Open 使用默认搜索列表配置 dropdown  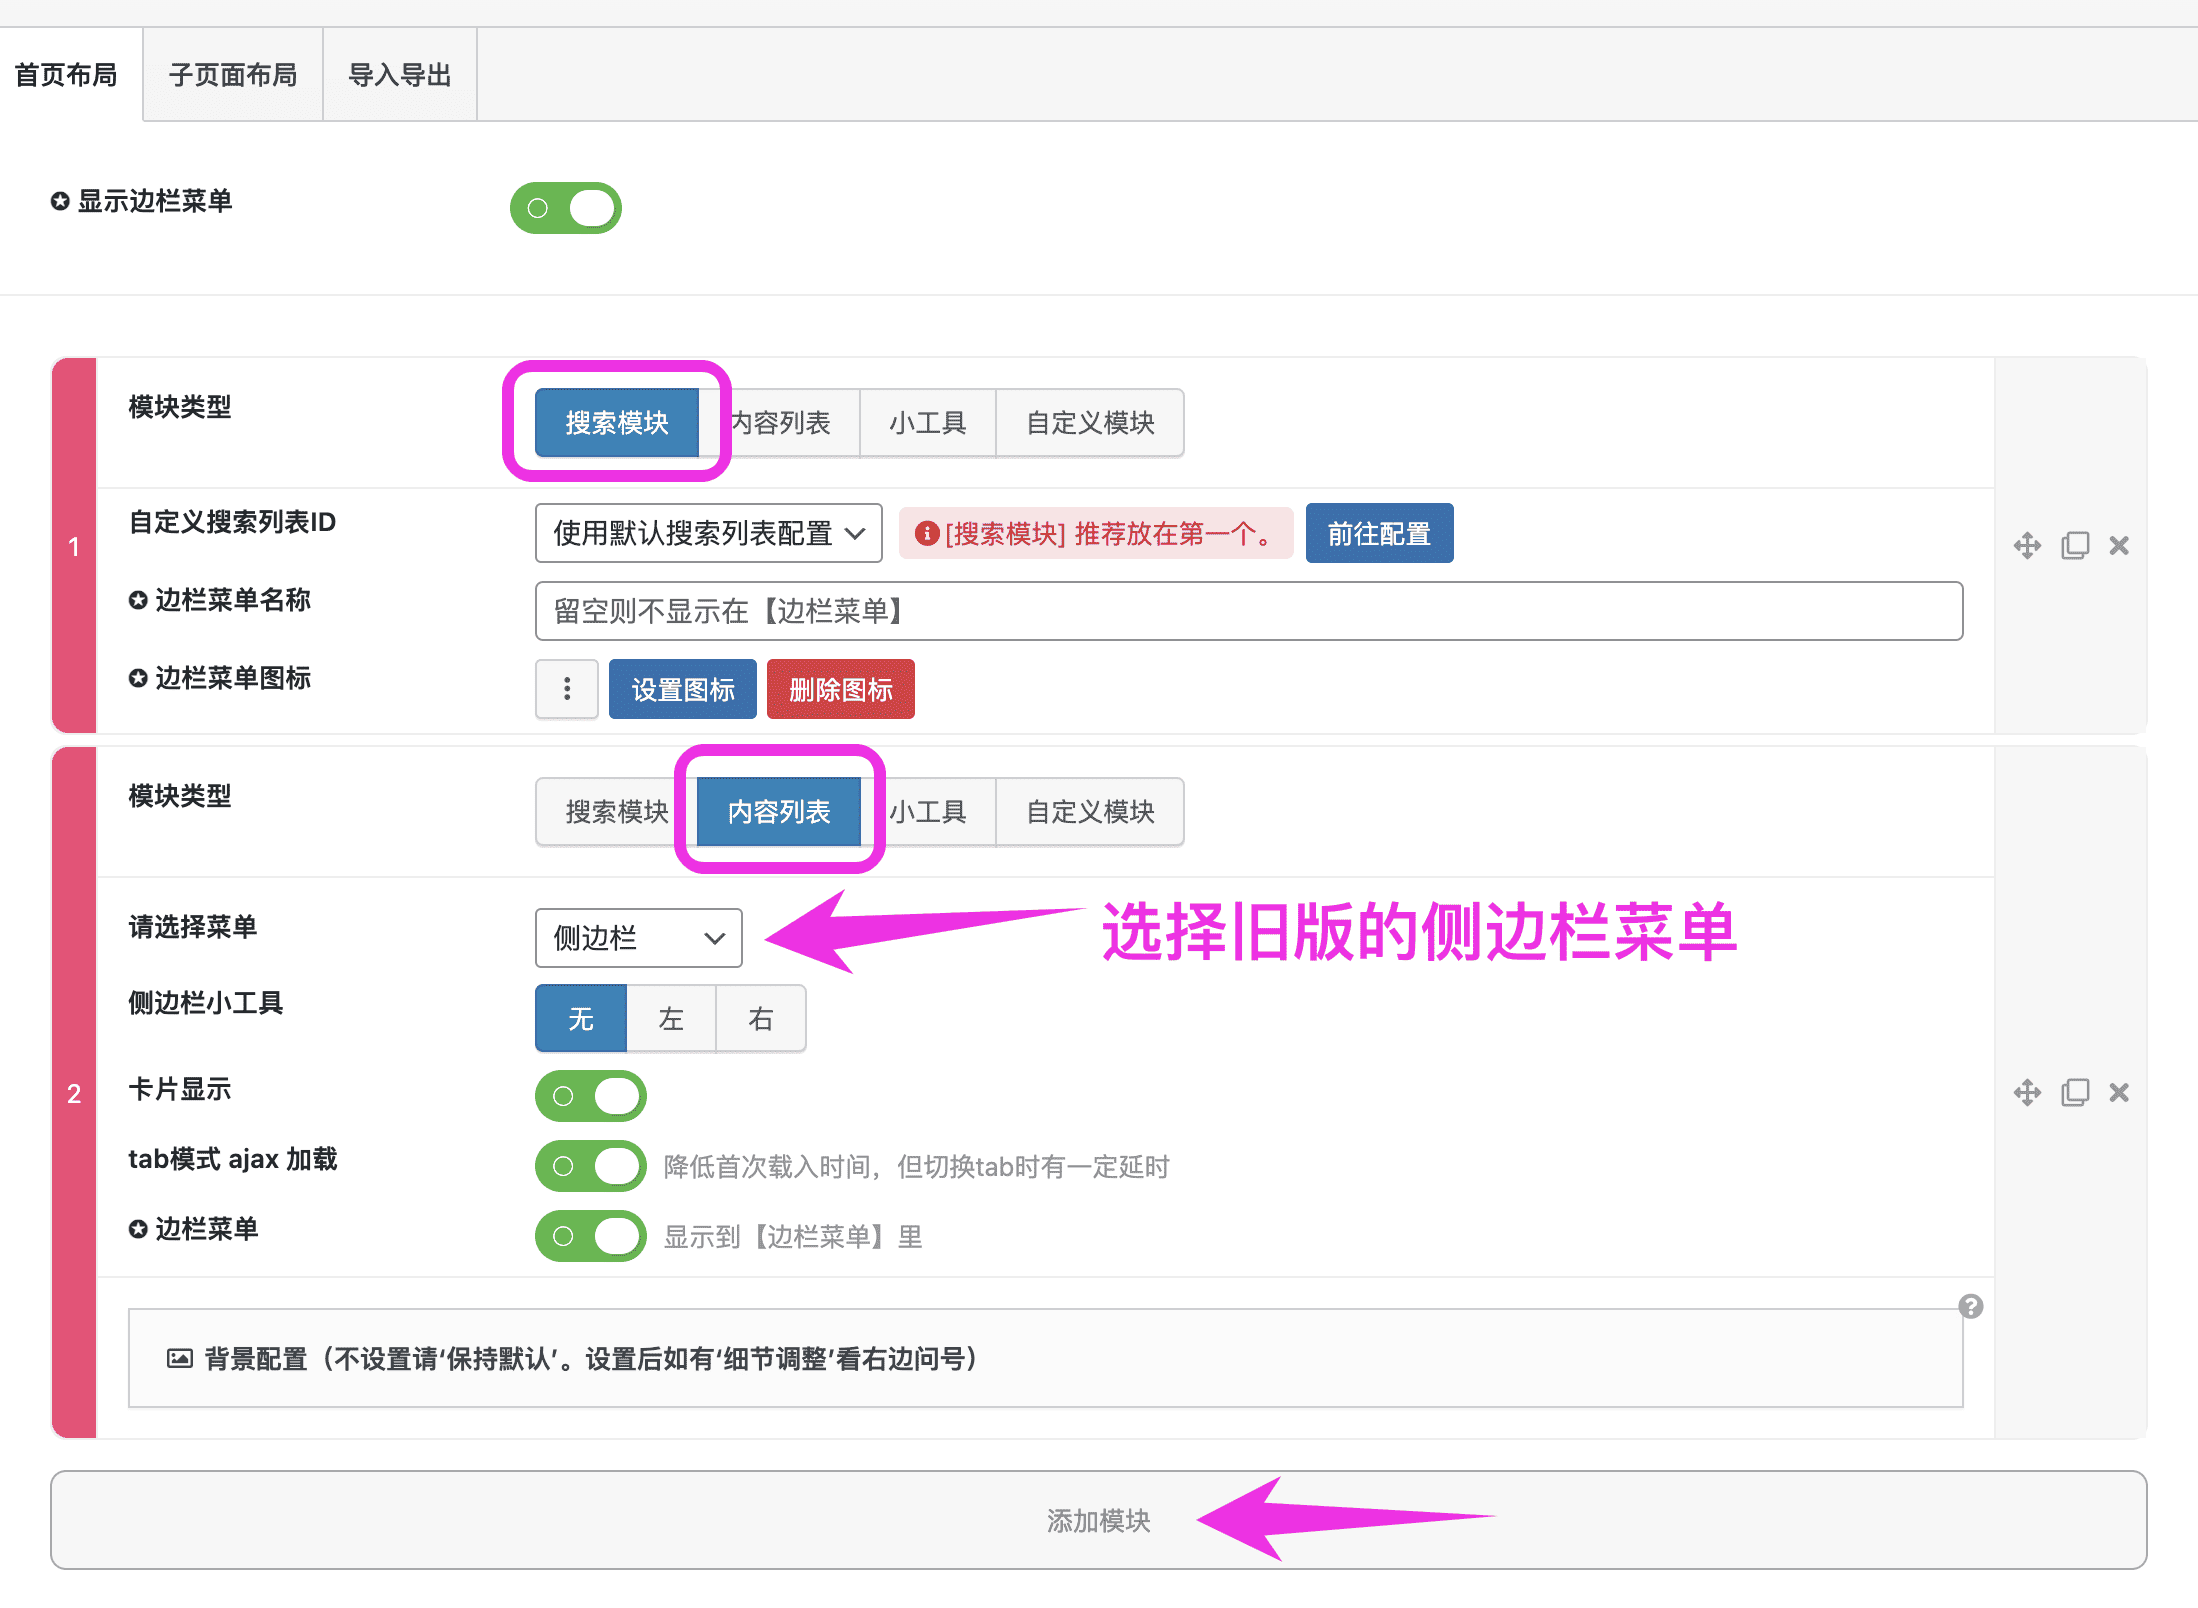708,533
